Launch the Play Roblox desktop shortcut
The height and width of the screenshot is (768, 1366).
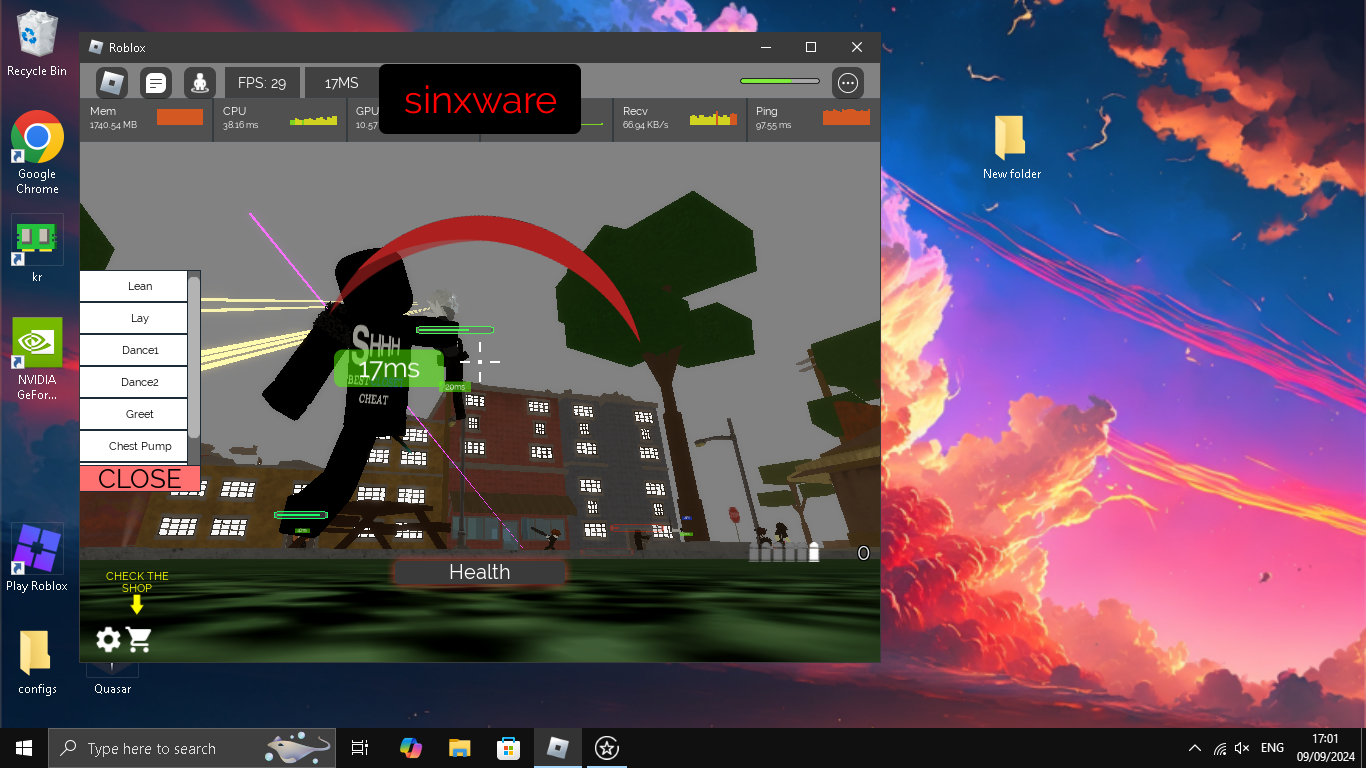pyautogui.click(x=37, y=557)
